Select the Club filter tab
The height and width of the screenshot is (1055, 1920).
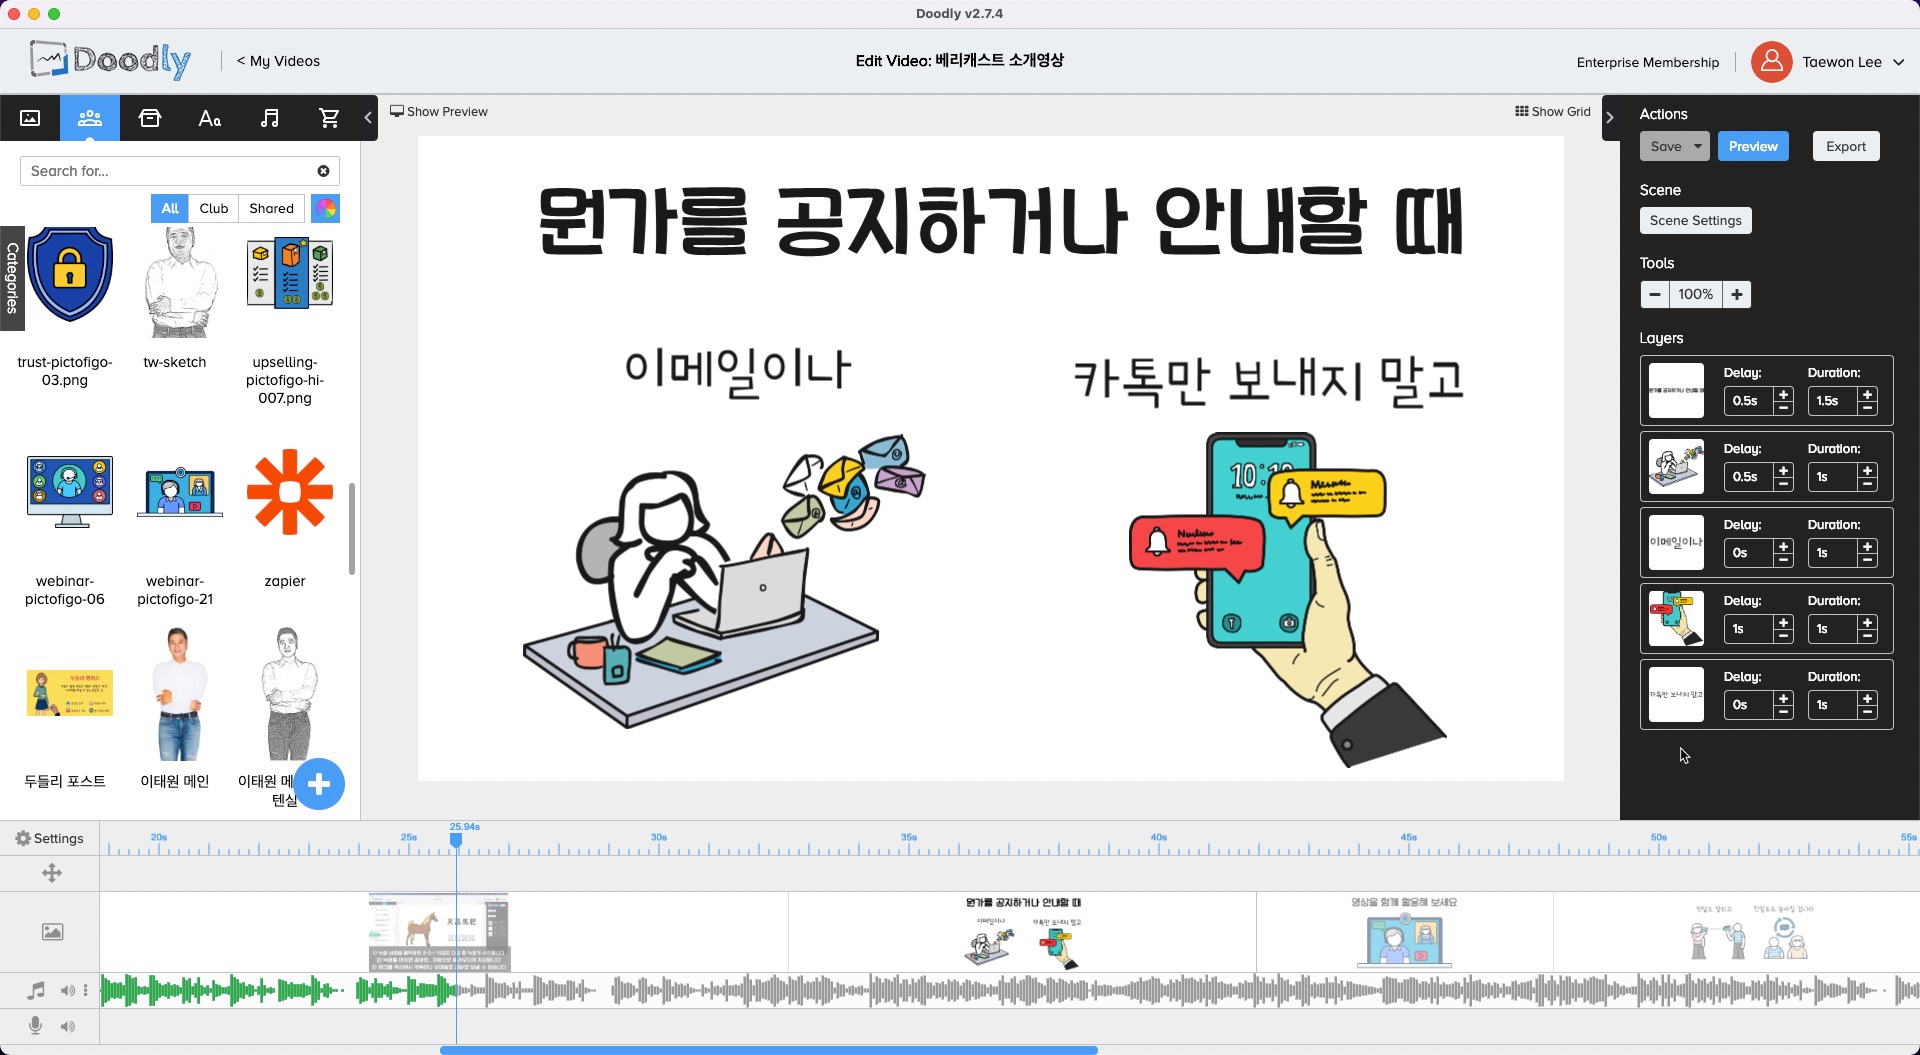tap(214, 208)
